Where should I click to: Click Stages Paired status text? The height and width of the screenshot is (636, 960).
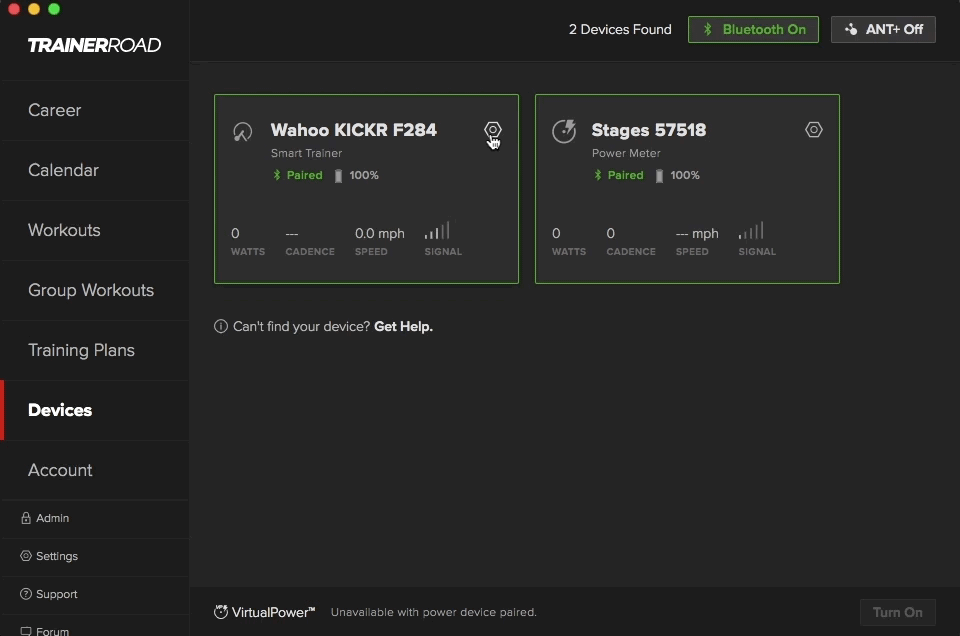(625, 175)
